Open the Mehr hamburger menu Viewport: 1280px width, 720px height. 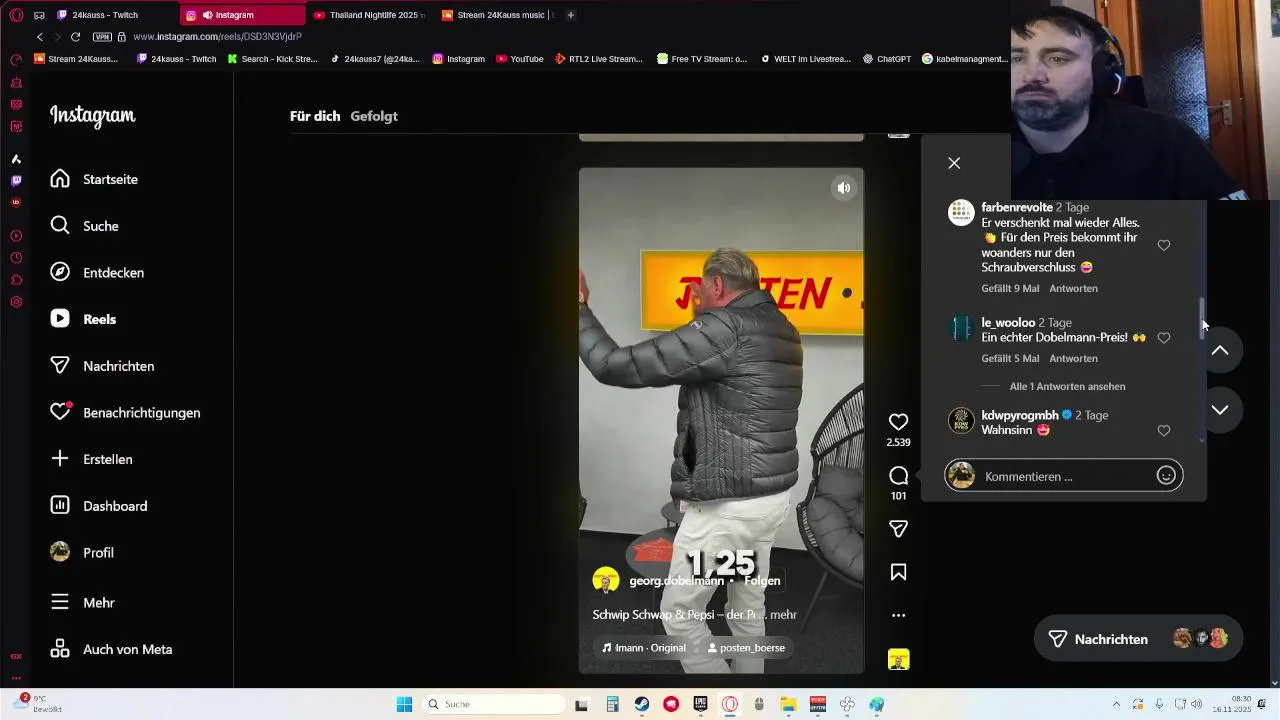(x=82, y=603)
